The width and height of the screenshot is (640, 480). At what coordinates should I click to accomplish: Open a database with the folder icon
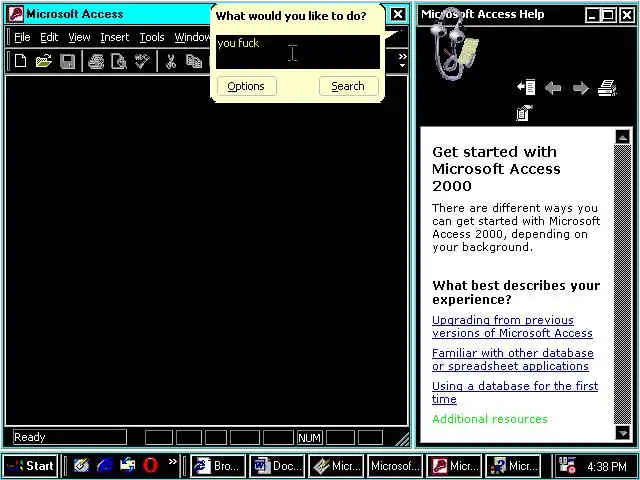tap(43, 61)
